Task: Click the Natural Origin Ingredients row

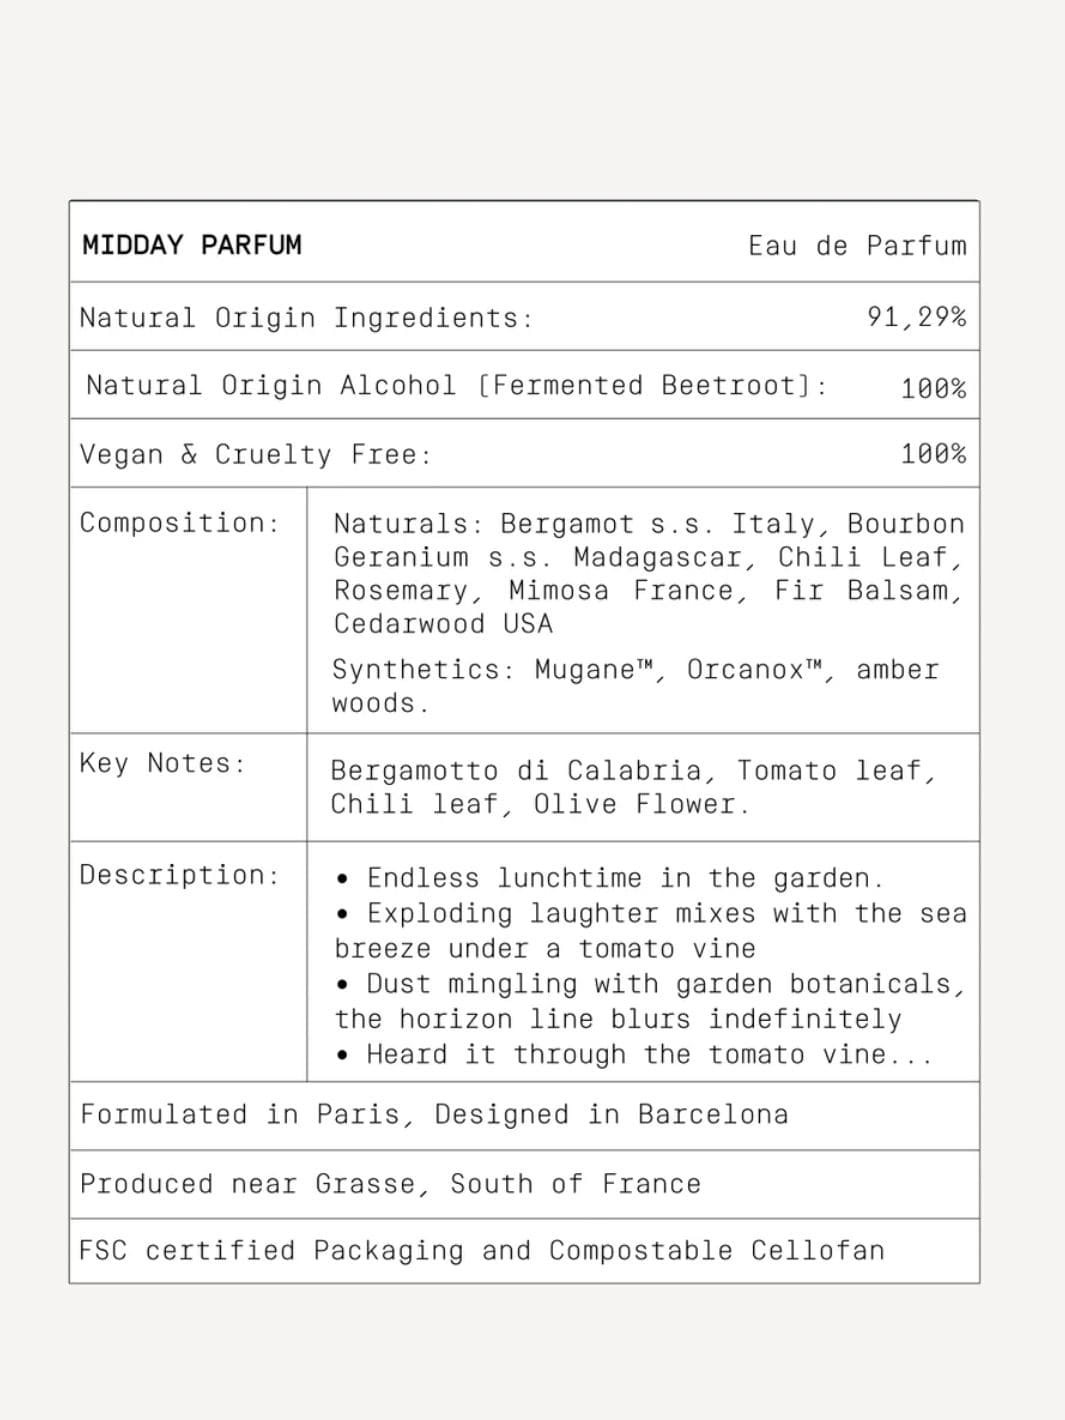Action: pos(524,317)
